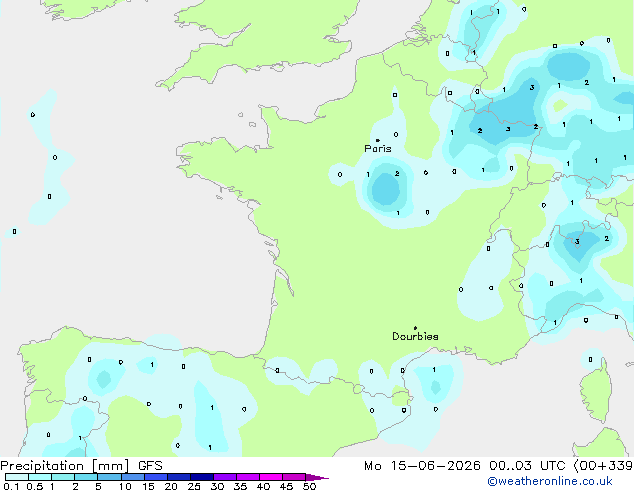634x490 pixels.
Task: Click the legend label '0.5'
Action: [34, 486]
